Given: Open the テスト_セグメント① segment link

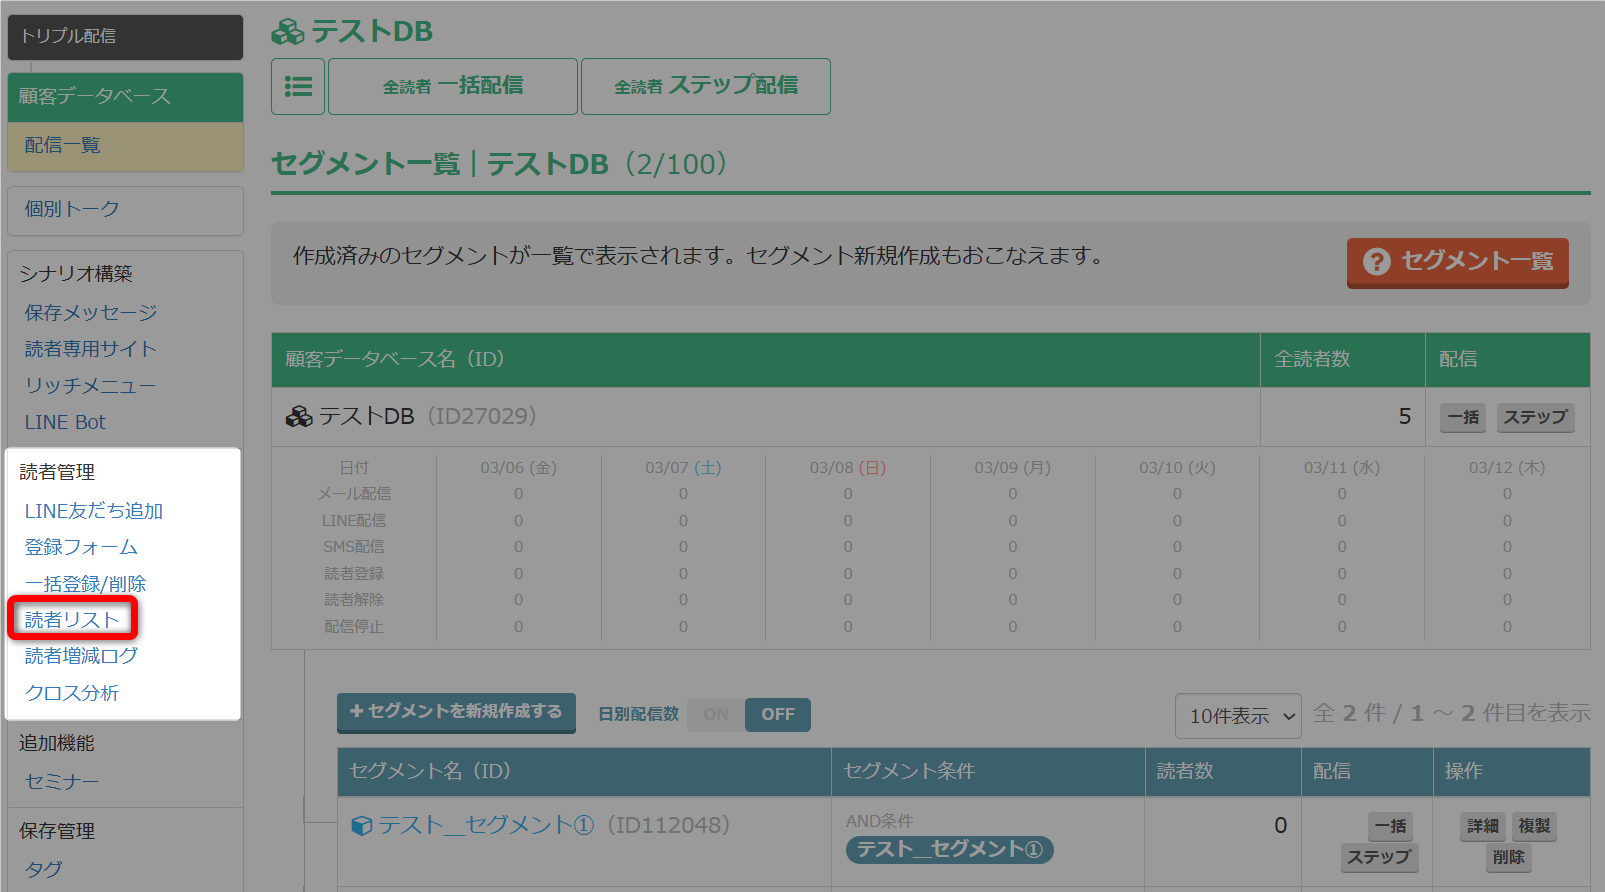Looking at the screenshot, I should pyautogui.click(x=486, y=825).
